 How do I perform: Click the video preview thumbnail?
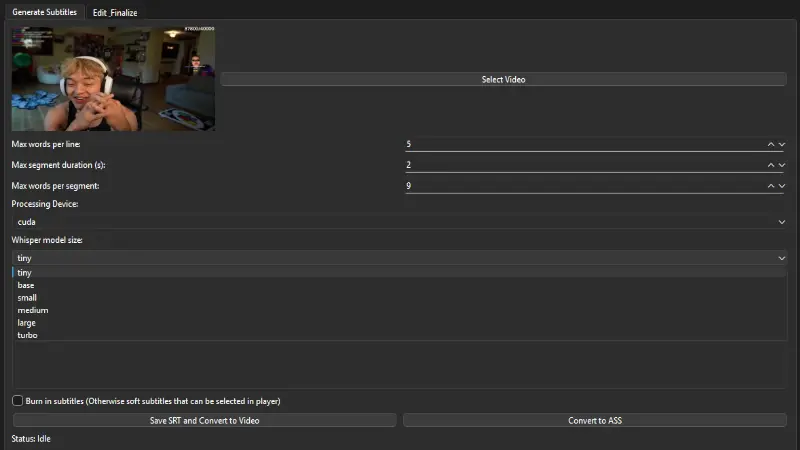[113, 79]
